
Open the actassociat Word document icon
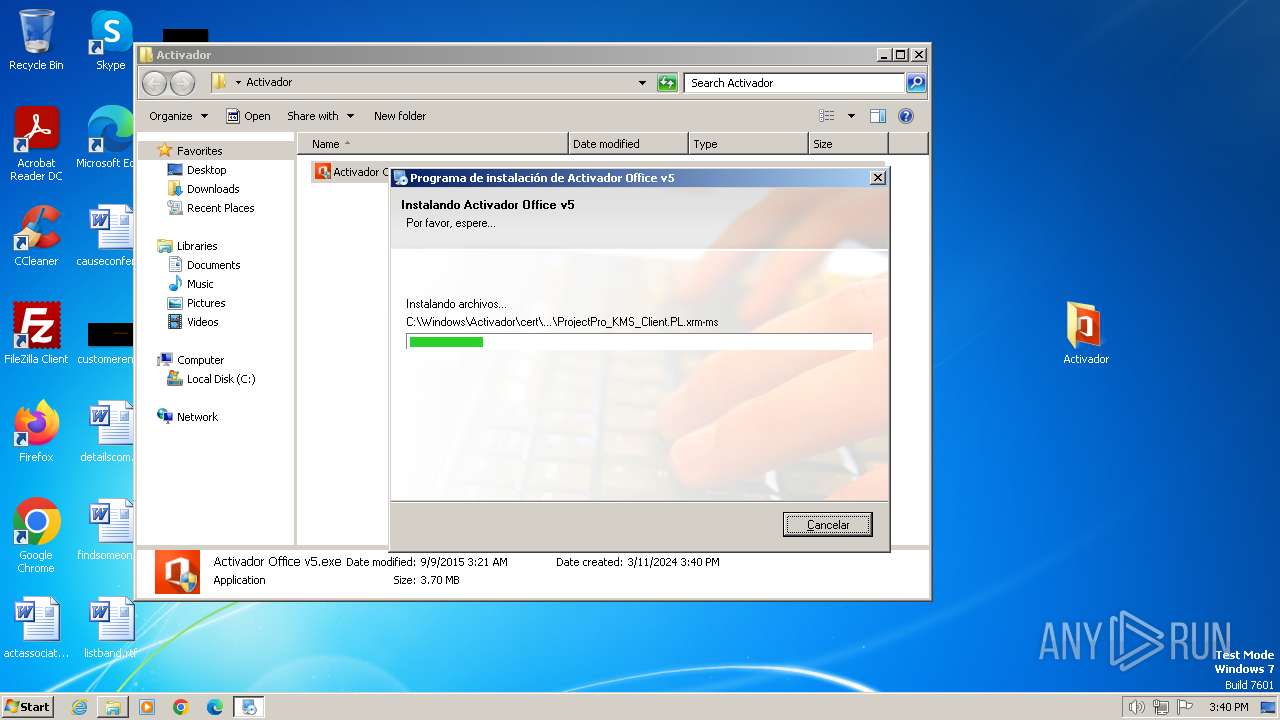(x=36, y=628)
